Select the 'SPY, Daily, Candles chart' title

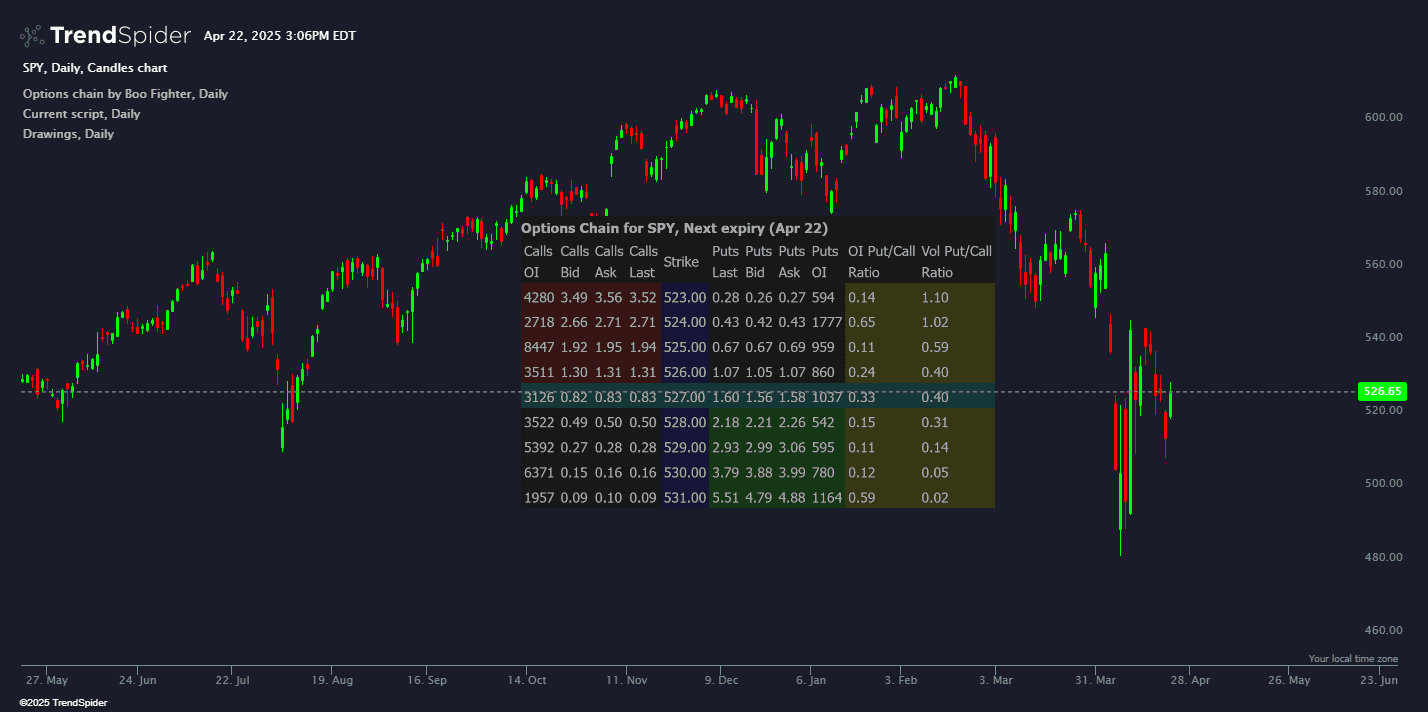pyautogui.click(x=95, y=68)
